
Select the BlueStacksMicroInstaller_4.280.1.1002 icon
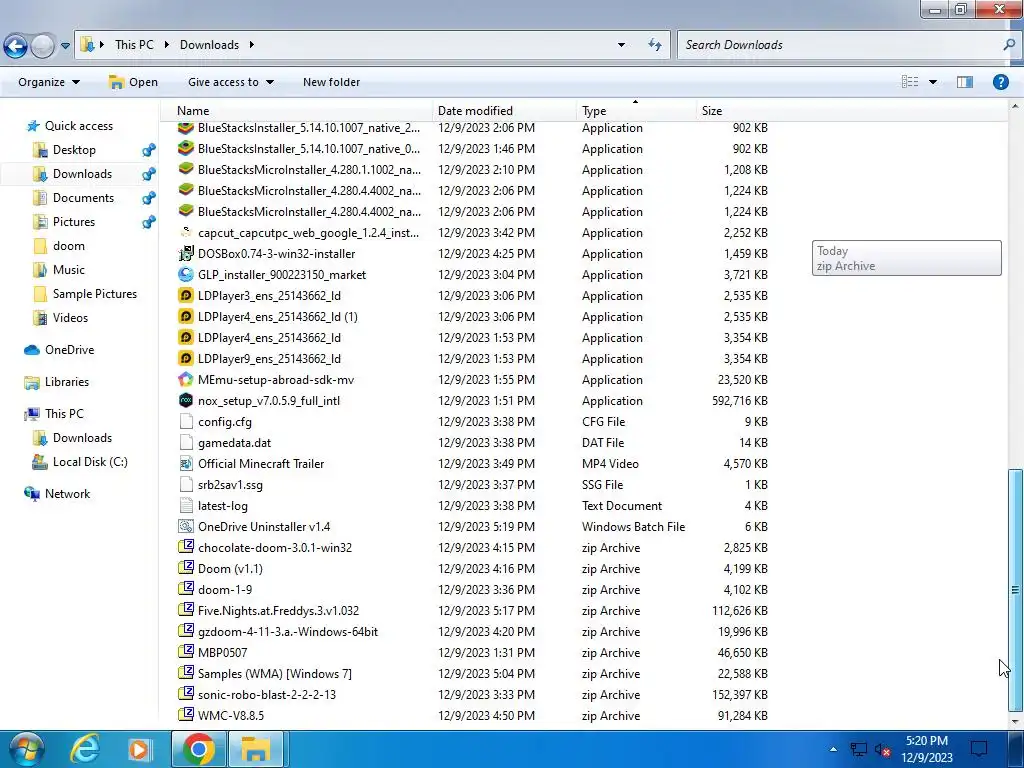tap(186, 169)
